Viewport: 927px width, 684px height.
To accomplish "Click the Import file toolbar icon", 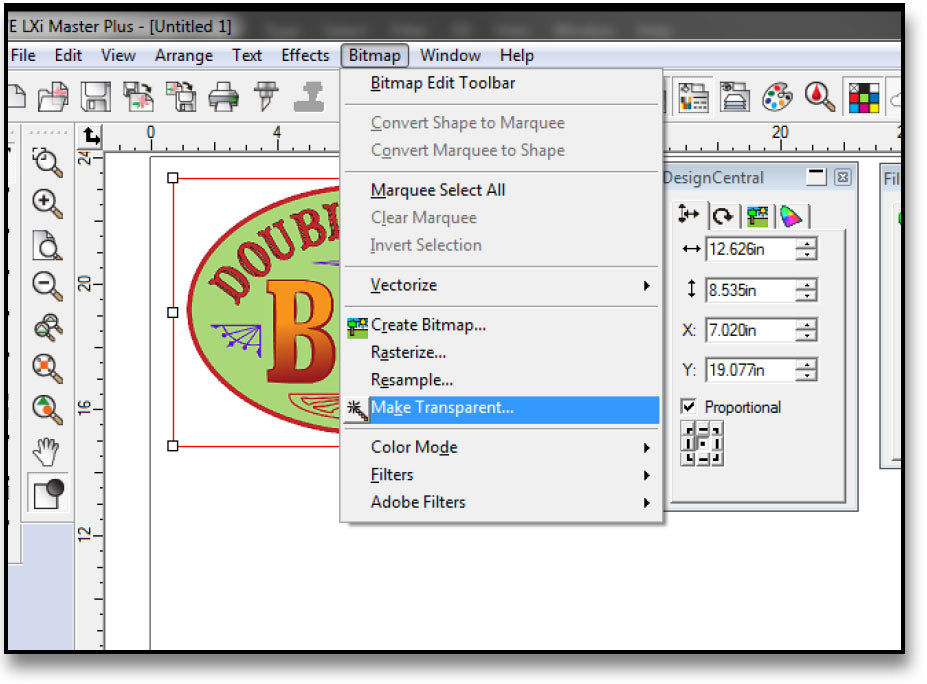I will (138, 96).
